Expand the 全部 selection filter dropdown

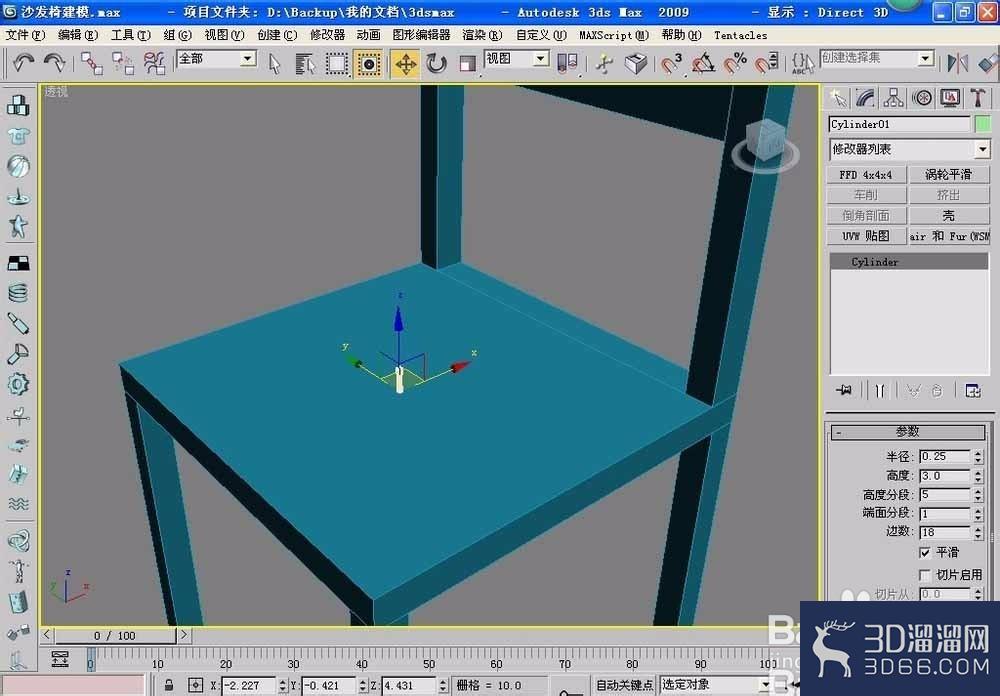(x=247, y=59)
